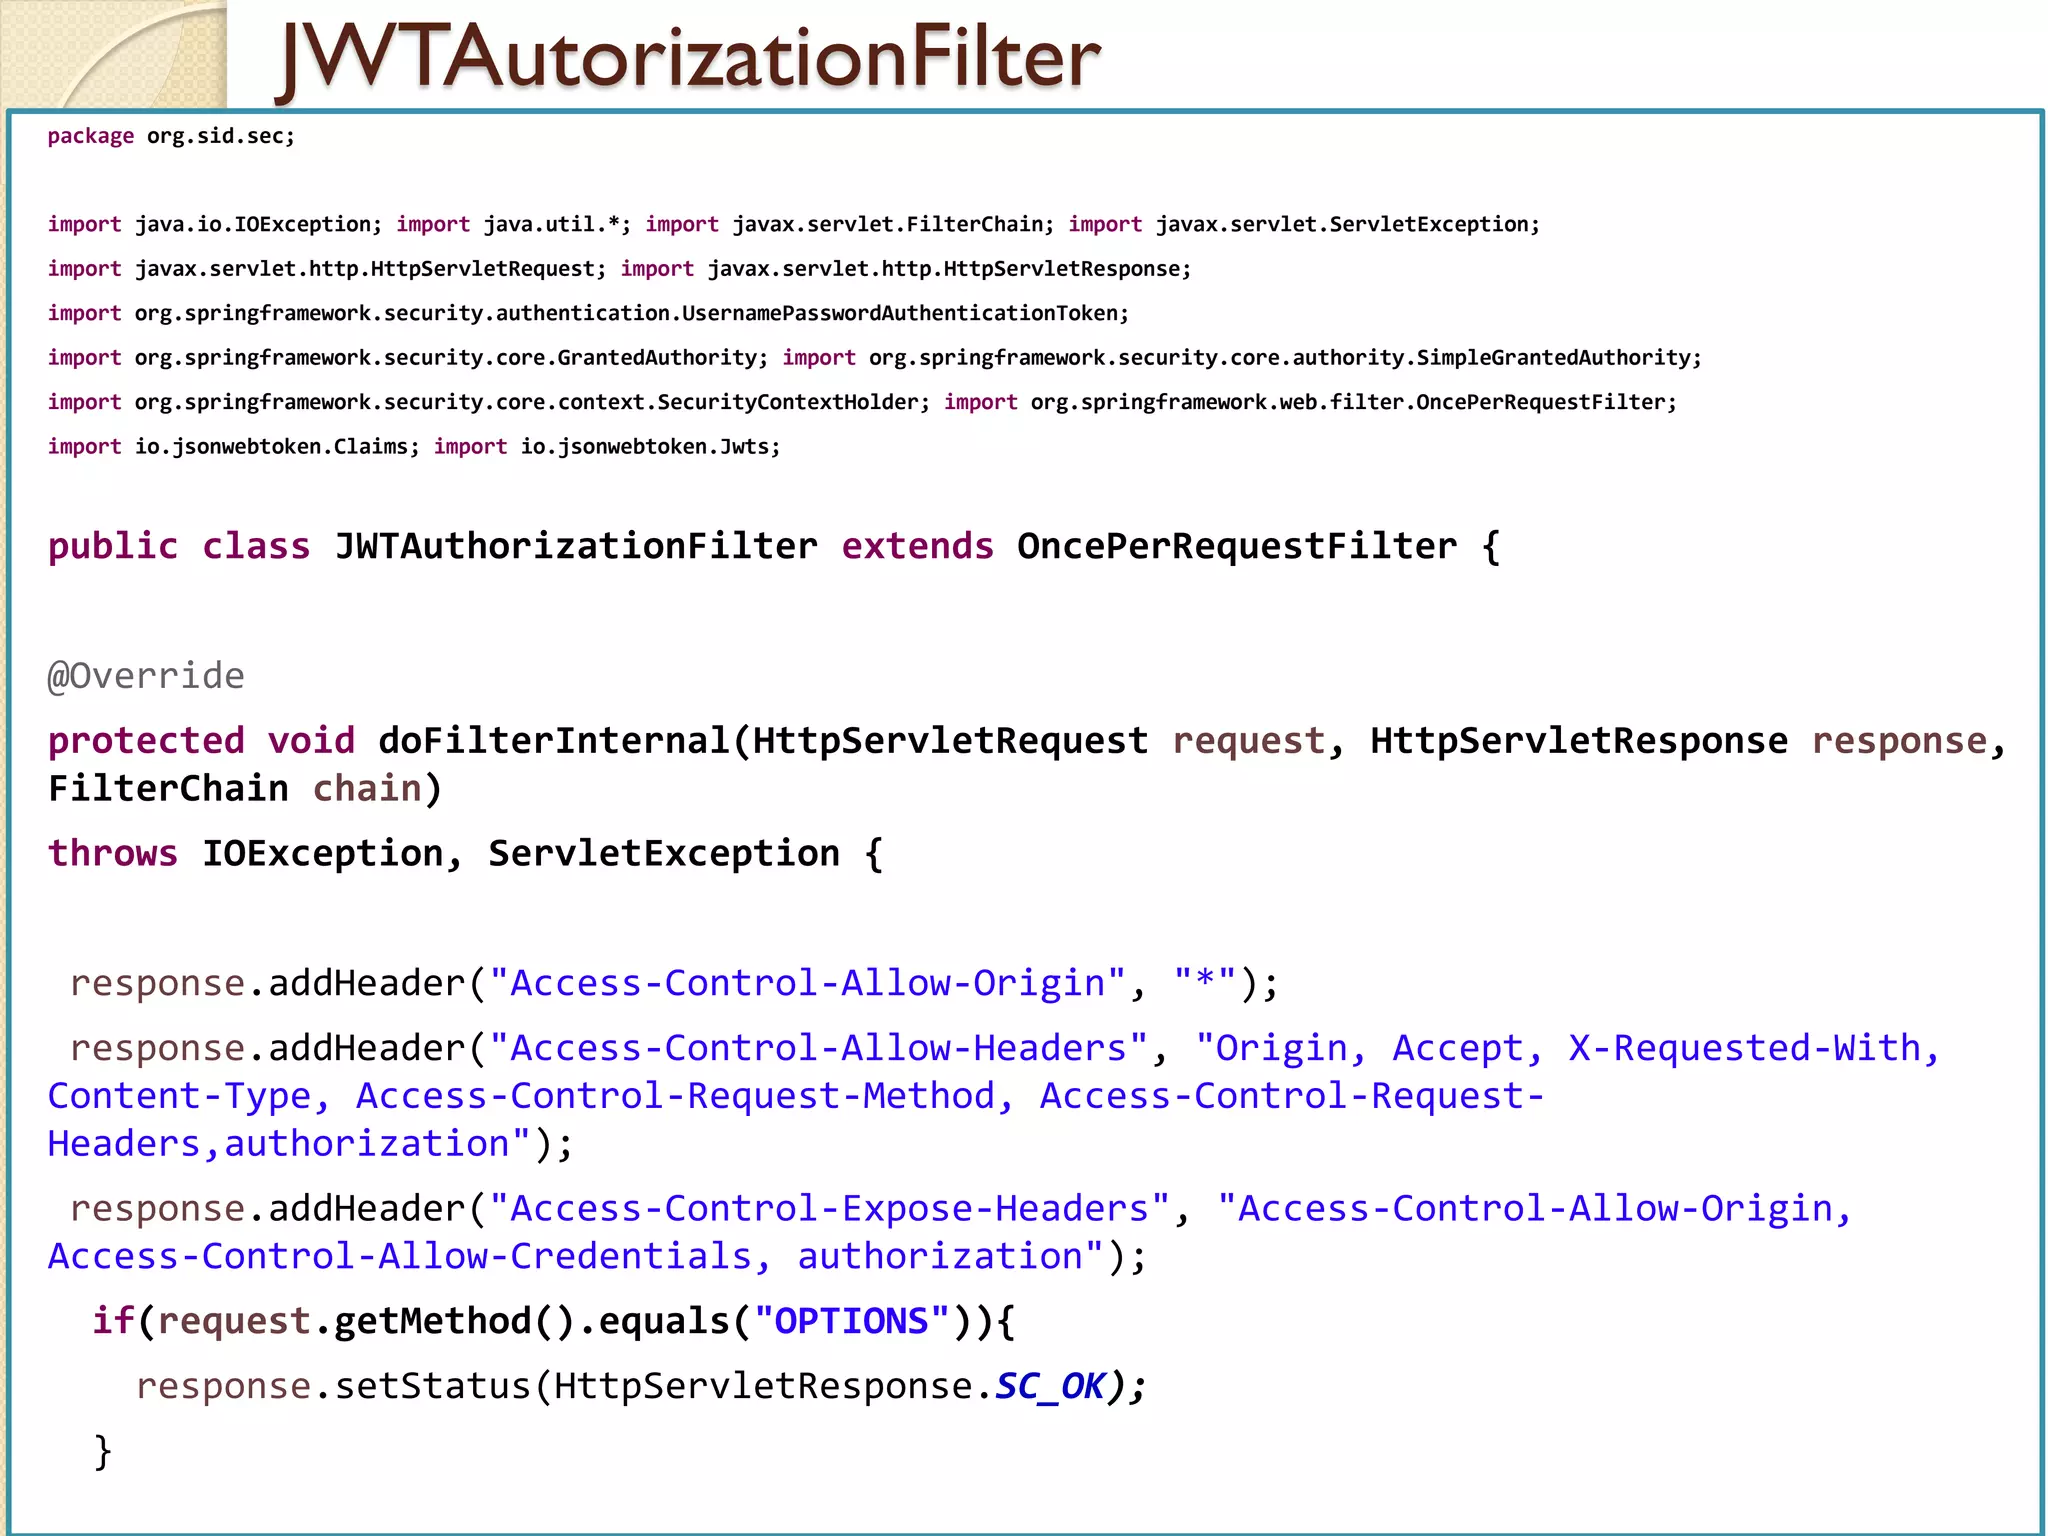2048x1536 pixels.
Task: Click the SimpleGrantedAuthority import statement
Action: 1241,358
